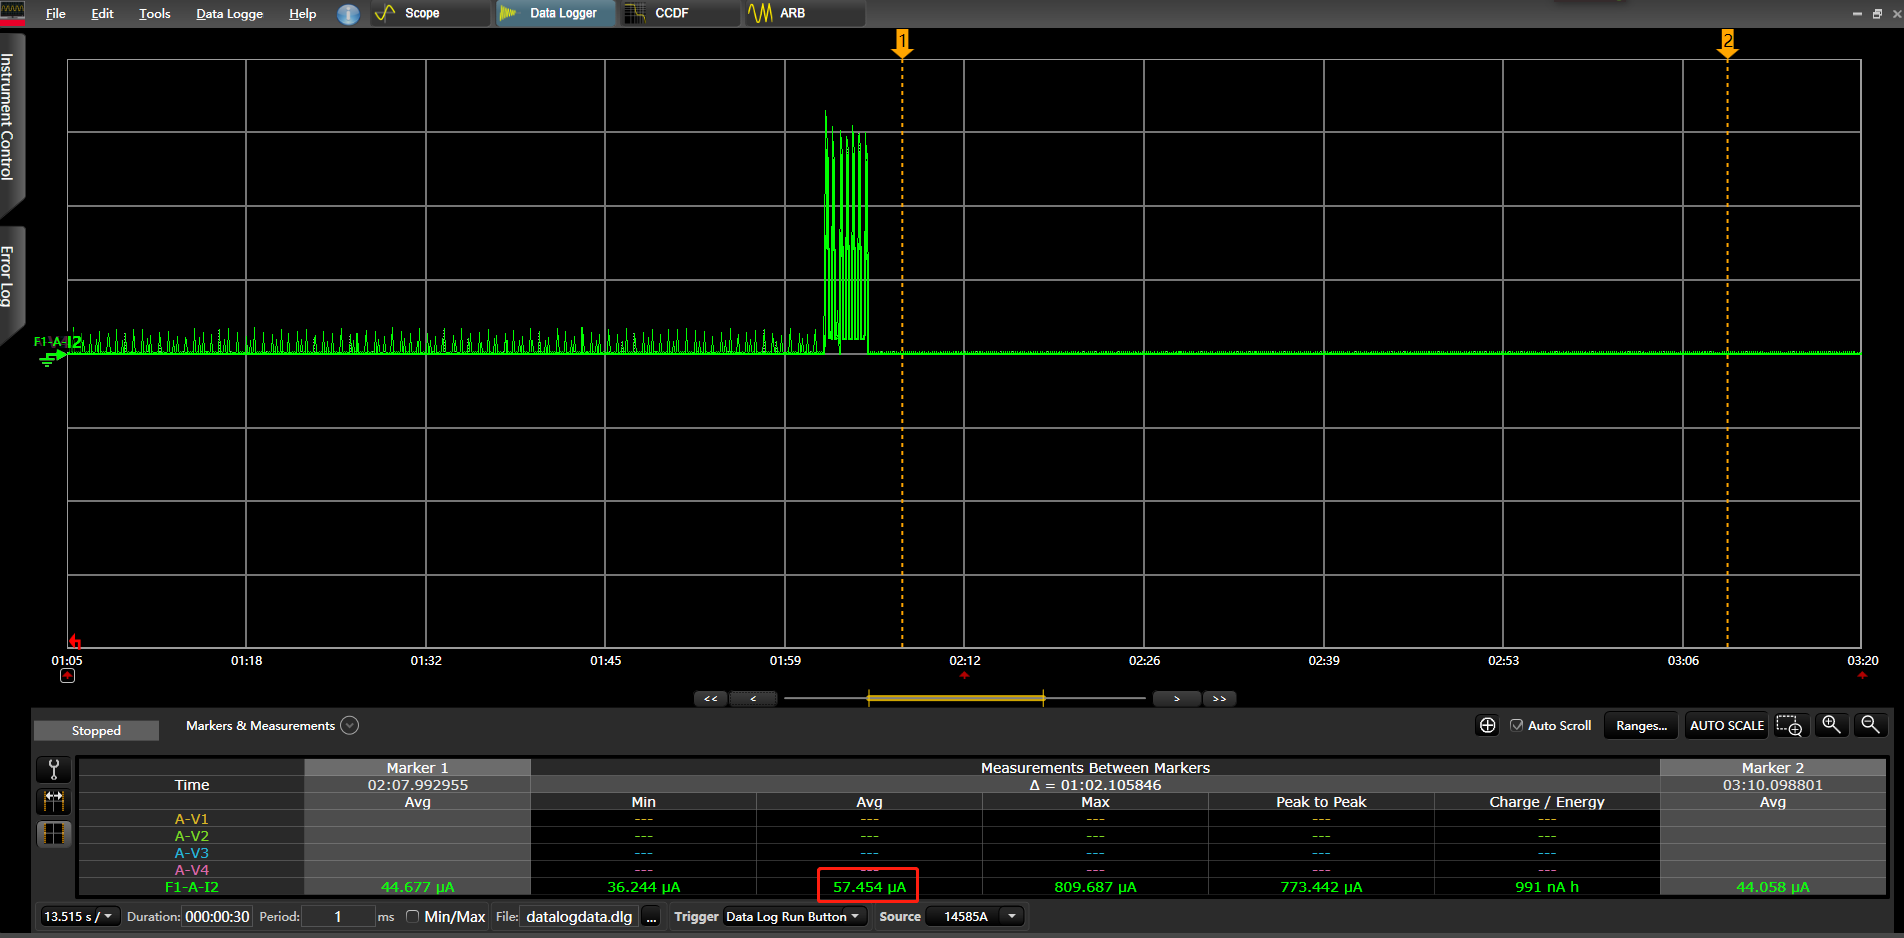Click the crosshair target icon
This screenshot has width=1904, height=938.
tap(1487, 726)
